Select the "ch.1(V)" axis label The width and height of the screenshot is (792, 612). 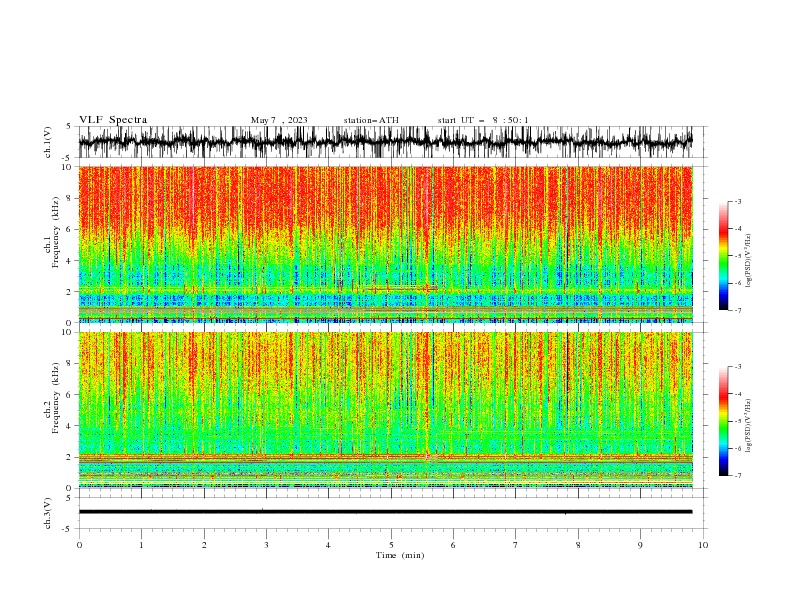[x=48, y=142]
